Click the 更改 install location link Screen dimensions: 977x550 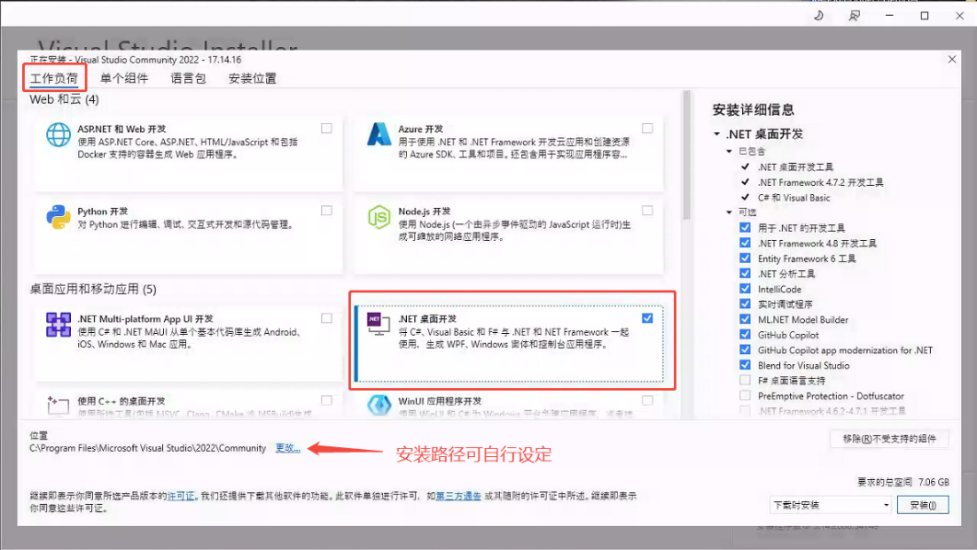click(287, 448)
